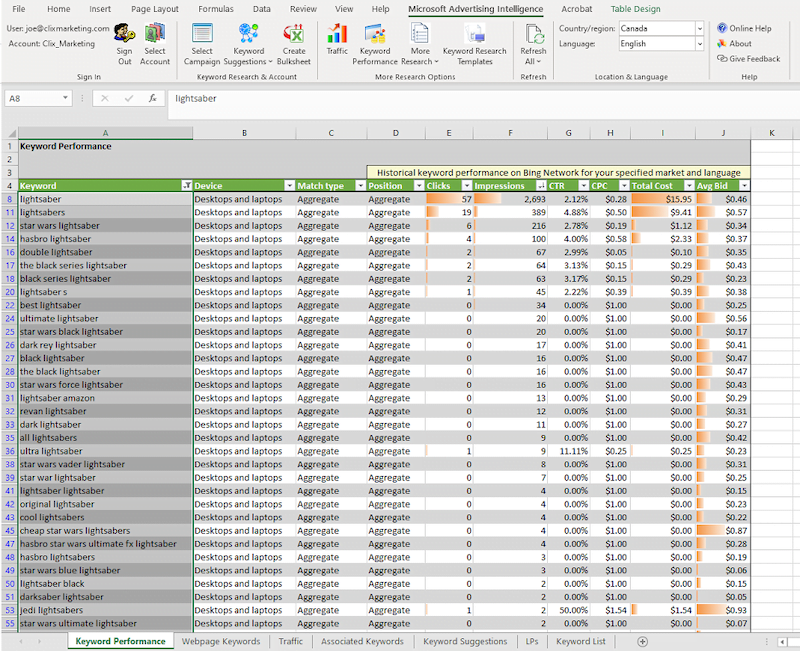Open the Table Design ribbon tab
The width and height of the screenshot is (800, 651).
click(635, 9)
